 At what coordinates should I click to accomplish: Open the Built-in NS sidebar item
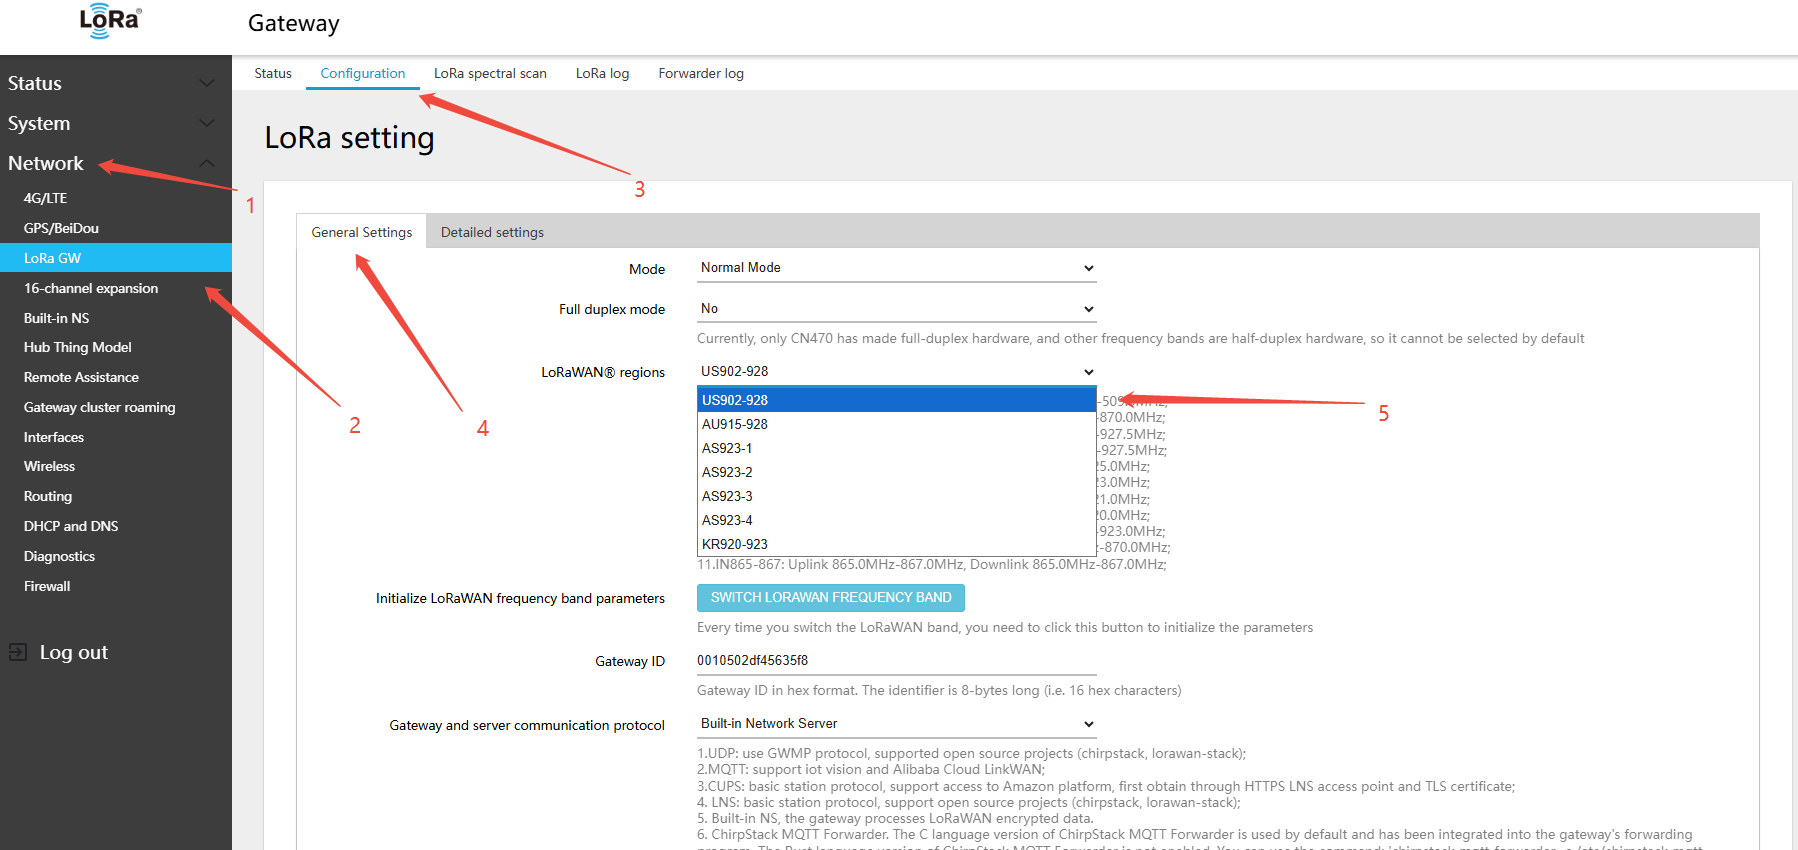click(x=57, y=318)
